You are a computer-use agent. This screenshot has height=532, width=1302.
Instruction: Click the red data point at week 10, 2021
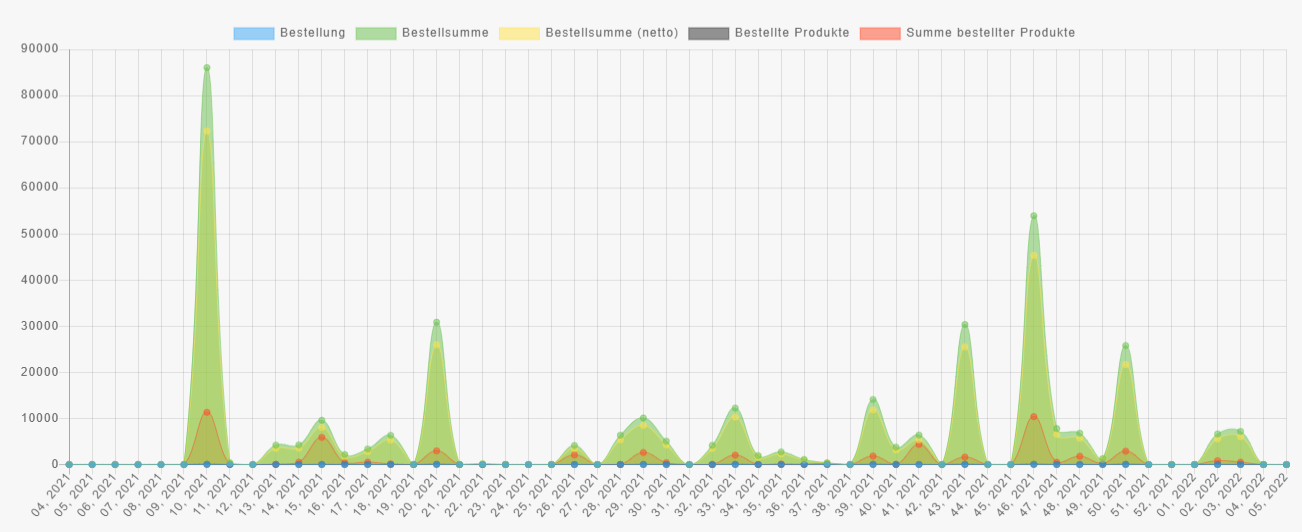click(207, 412)
